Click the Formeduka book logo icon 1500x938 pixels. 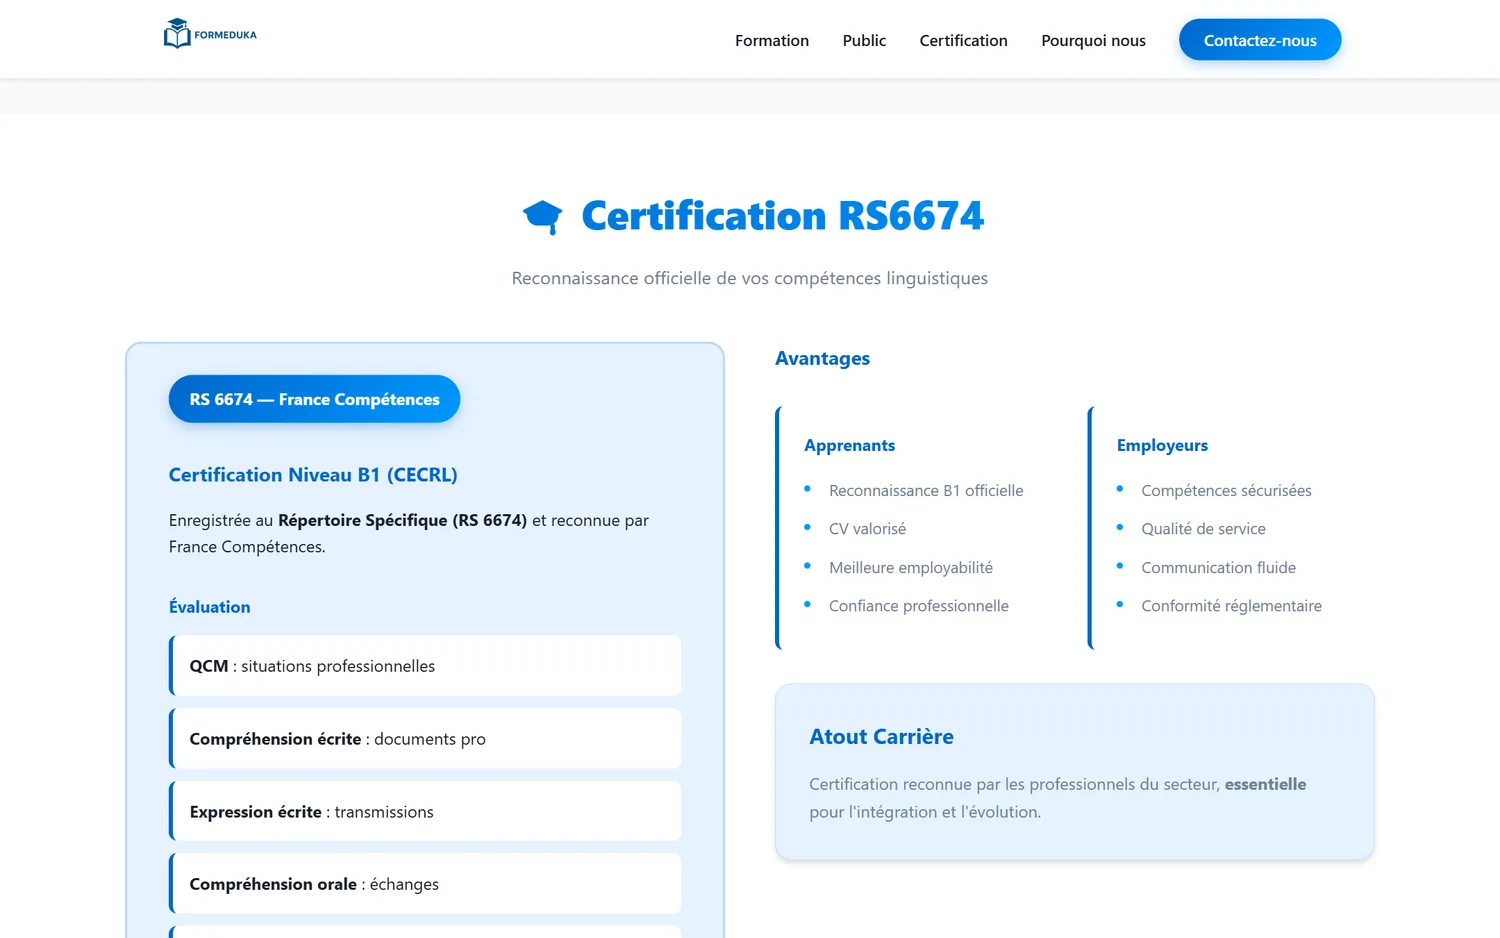click(177, 33)
